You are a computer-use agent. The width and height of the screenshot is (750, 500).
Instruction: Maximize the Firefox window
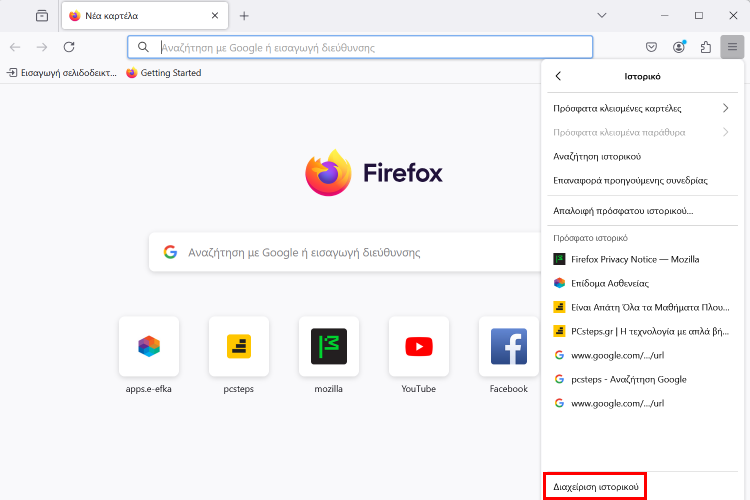[699, 16]
